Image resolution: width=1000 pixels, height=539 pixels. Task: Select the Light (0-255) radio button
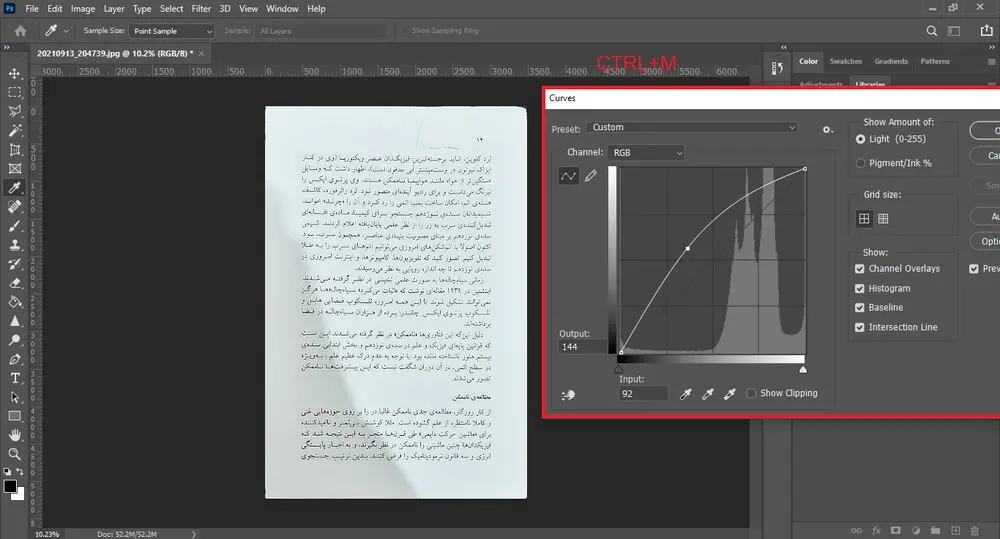[860, 139]
